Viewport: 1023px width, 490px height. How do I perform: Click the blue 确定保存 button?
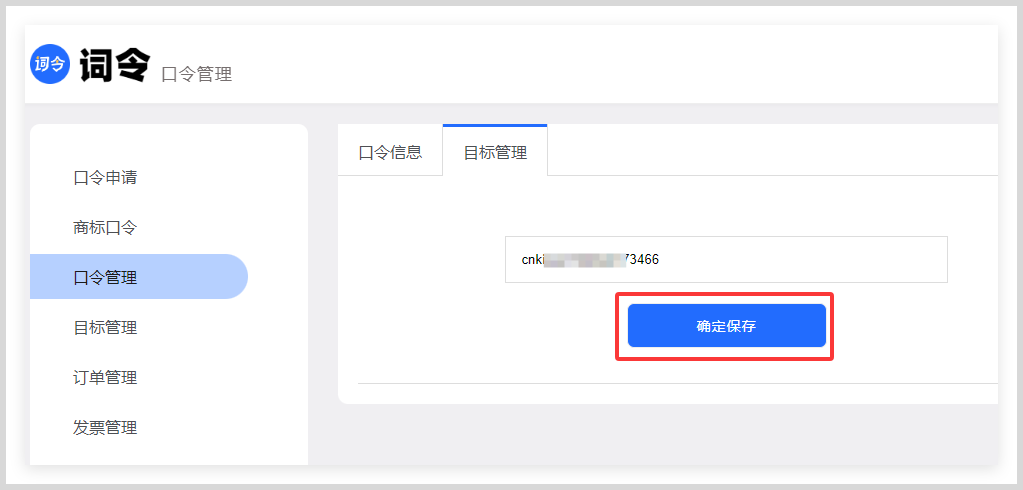(727, 326)
